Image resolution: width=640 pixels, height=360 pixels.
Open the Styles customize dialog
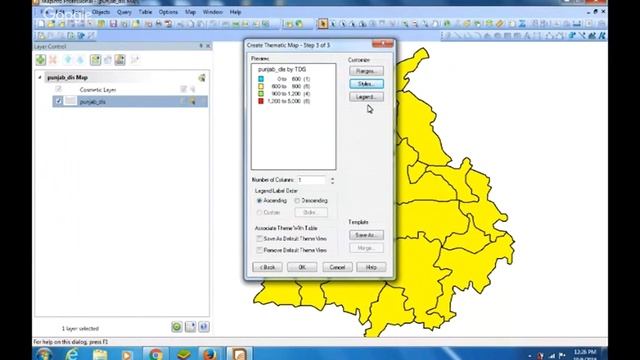tap(366, 84)
